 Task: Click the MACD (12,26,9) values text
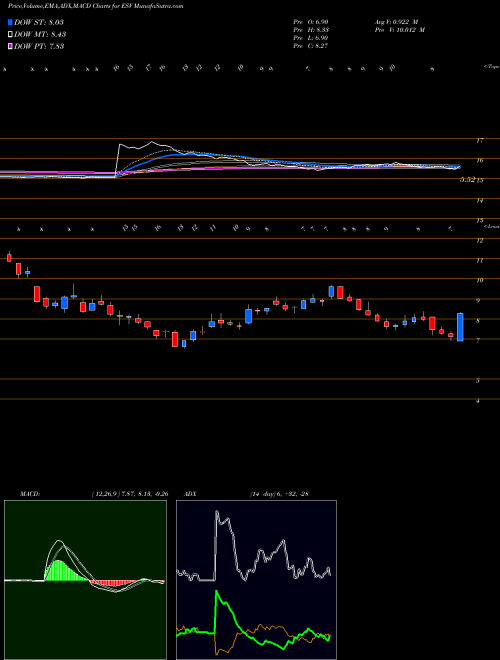(130, 493)
